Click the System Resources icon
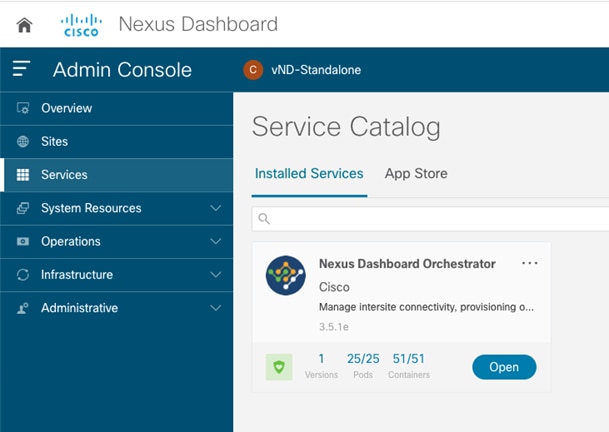This screenshot has height=432, width=609. [x=23, y=208]
